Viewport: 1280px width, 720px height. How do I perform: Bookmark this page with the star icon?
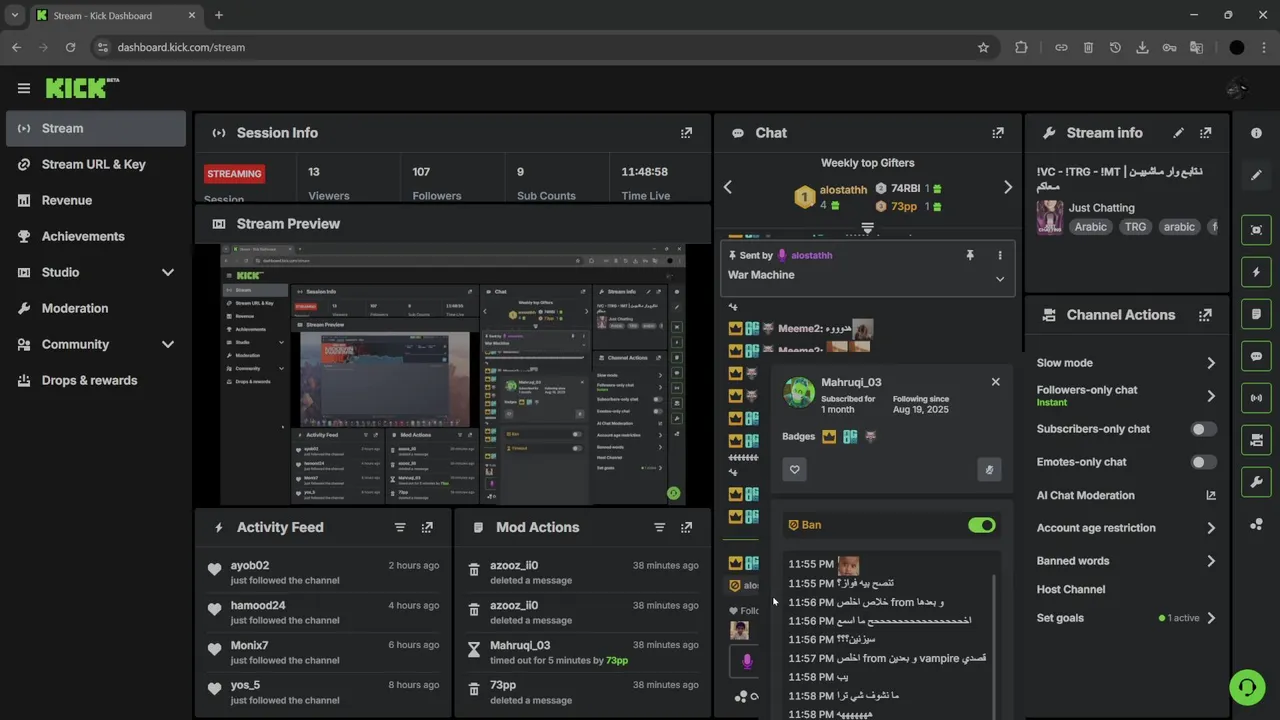[x=983, y=47]
